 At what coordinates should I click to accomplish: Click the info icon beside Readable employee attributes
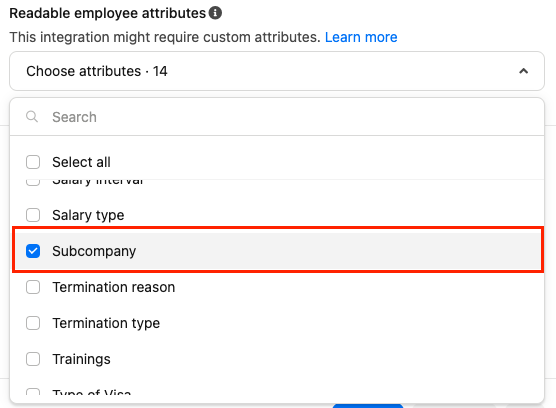pyautogui.click(x=215, y=13)
